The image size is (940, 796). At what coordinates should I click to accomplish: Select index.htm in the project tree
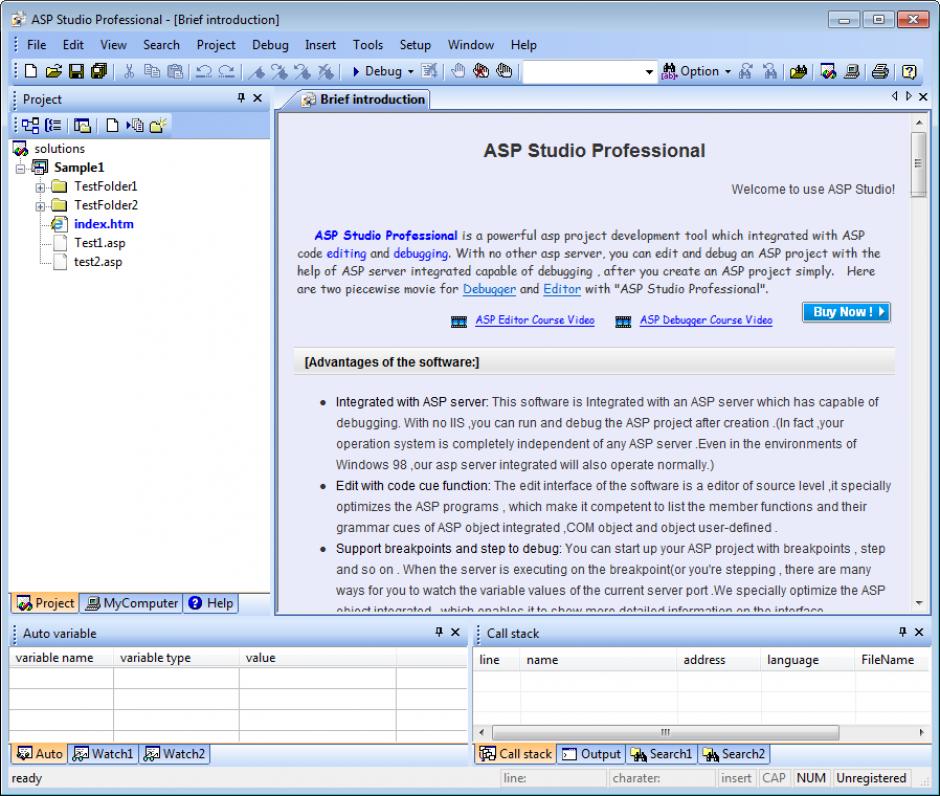tap(103, 224)
